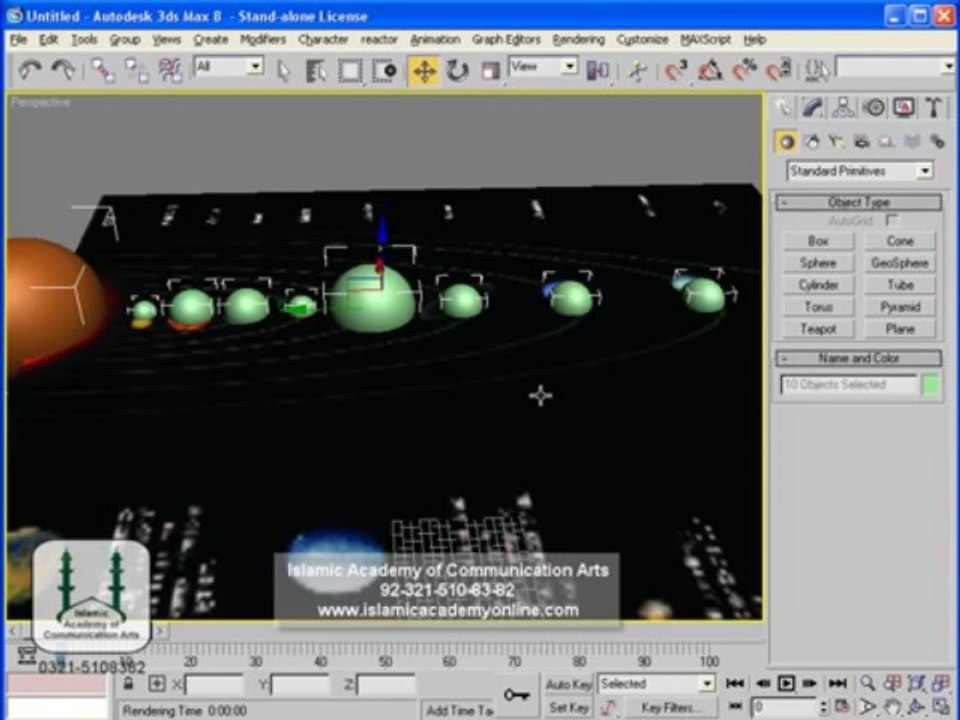960x720 pixels.
Task: Select the Shapes category icon
Action: click(x=812, y=142)
